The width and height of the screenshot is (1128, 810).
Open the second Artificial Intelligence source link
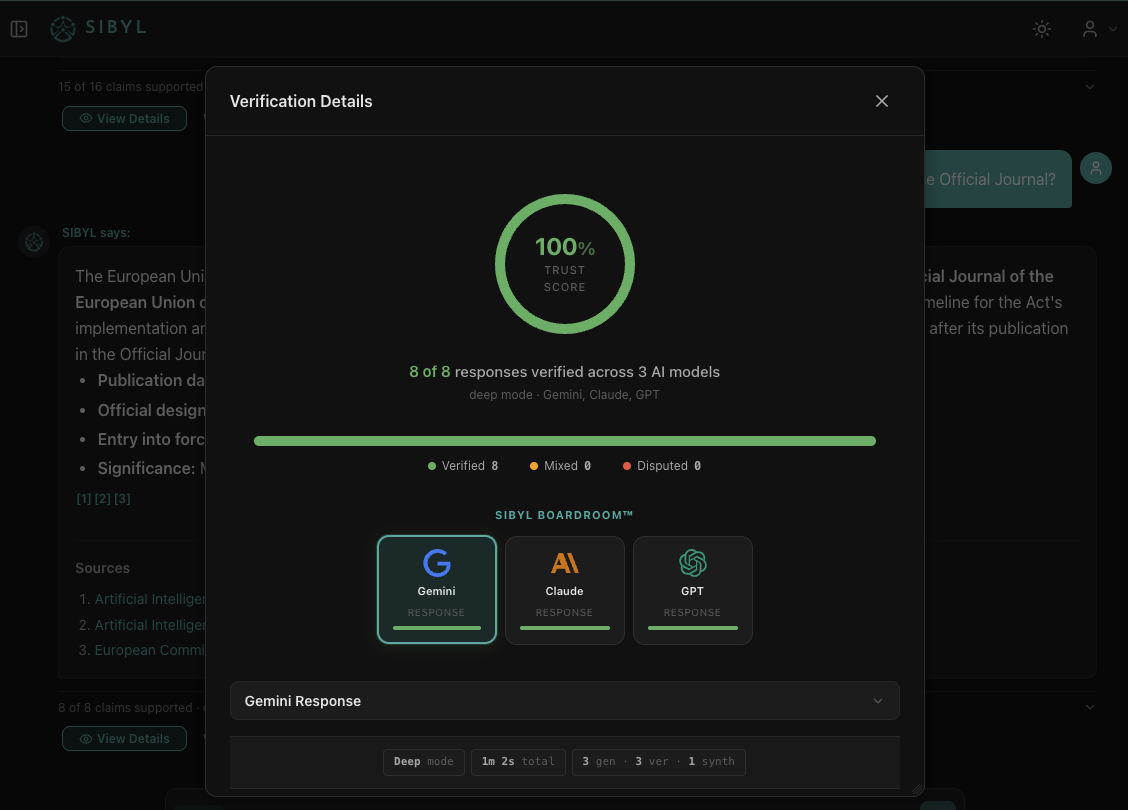(x=150, y=625)
